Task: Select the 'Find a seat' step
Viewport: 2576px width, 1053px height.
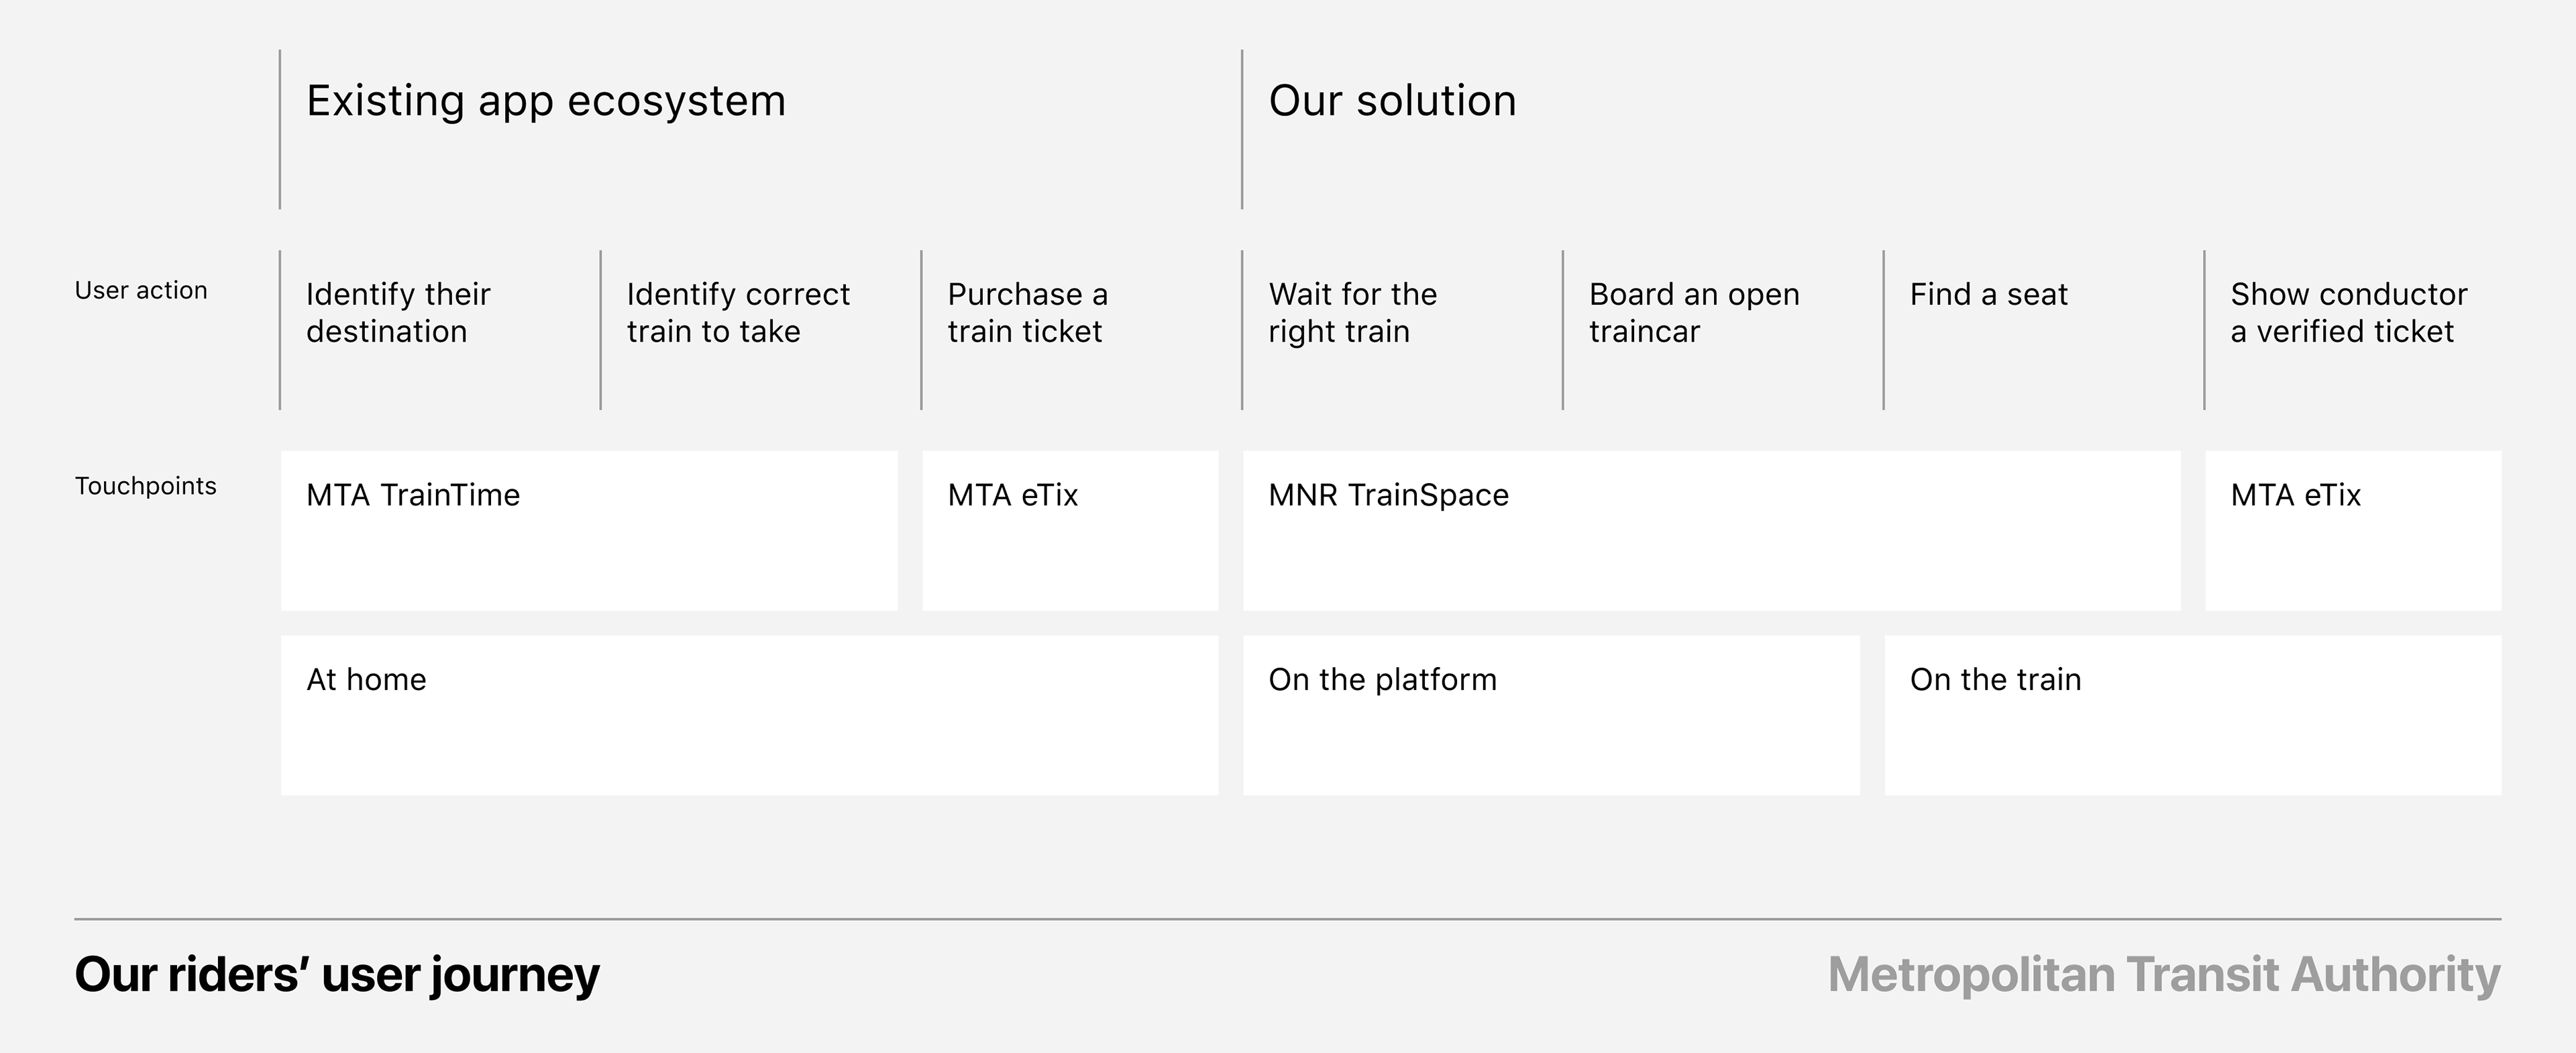Action: [1988, 295]
